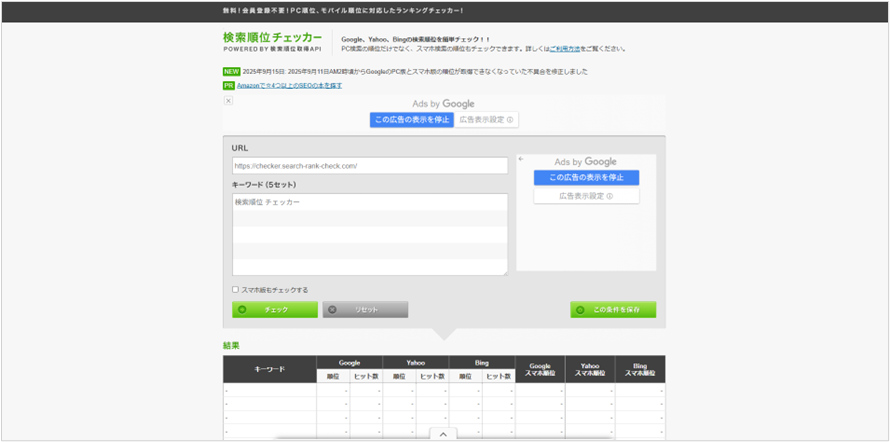This screenshot has height=442, width=890.
Task: Open side ad 広告表示設定 option
Action: point(586,197)
